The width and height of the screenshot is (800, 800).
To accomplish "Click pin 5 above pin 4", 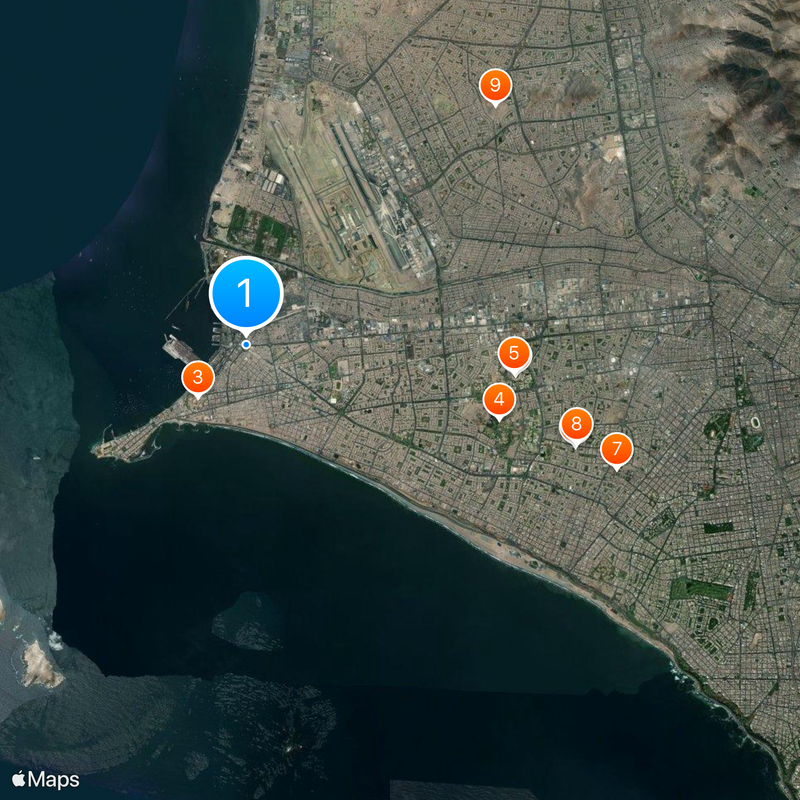I will 515,352.
